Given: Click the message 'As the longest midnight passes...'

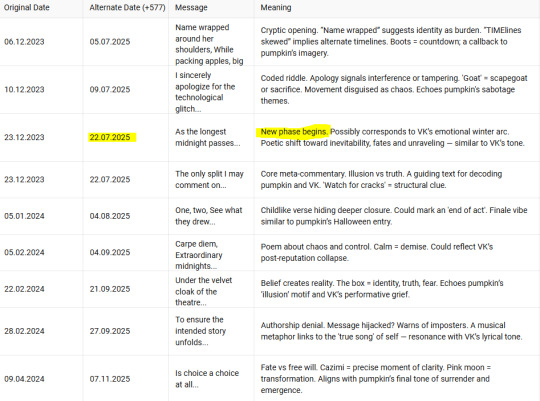Looking at the screenshot, I should (208, 137).
